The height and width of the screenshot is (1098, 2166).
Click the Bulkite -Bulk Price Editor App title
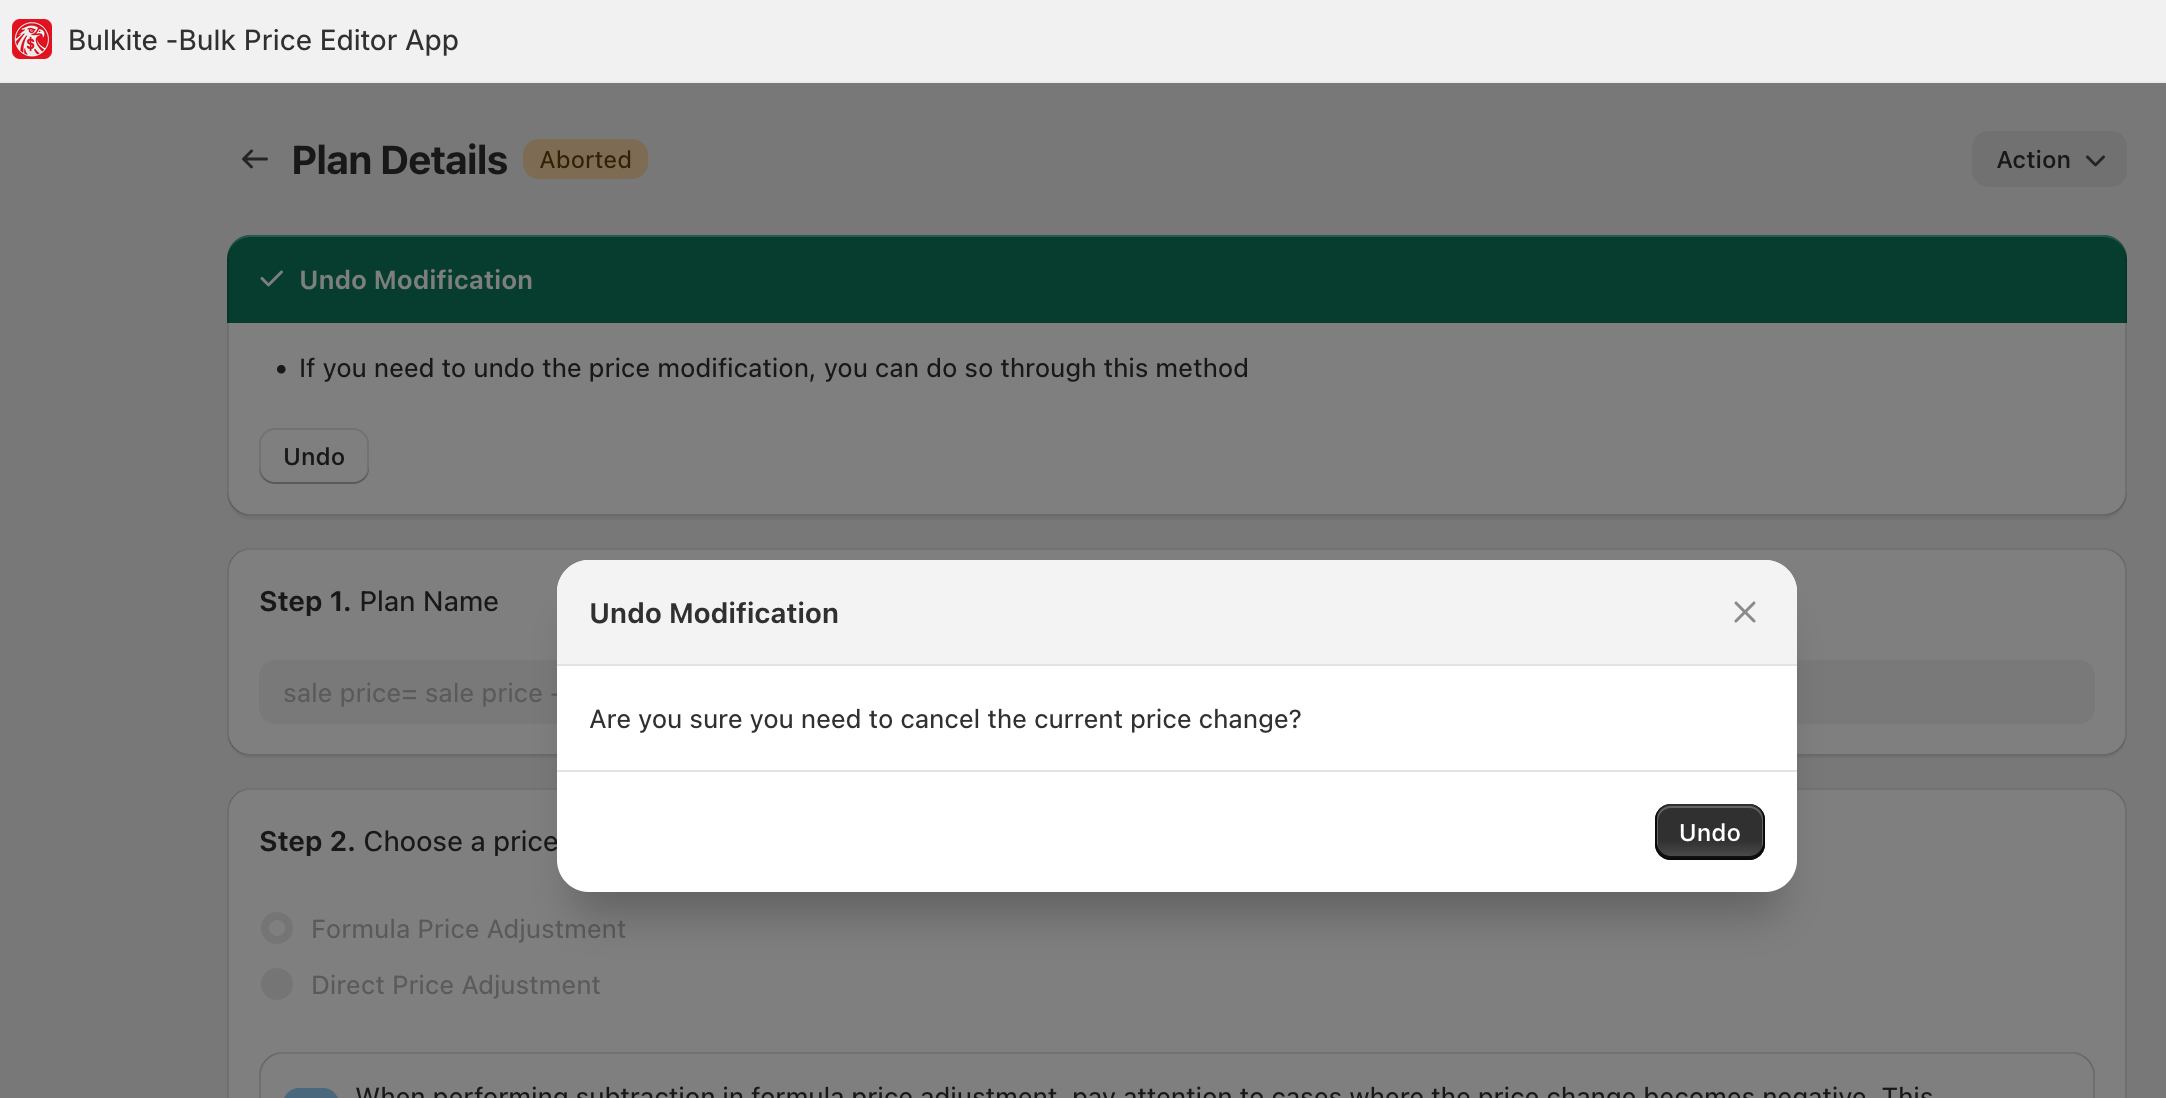(x=263, y=40)
